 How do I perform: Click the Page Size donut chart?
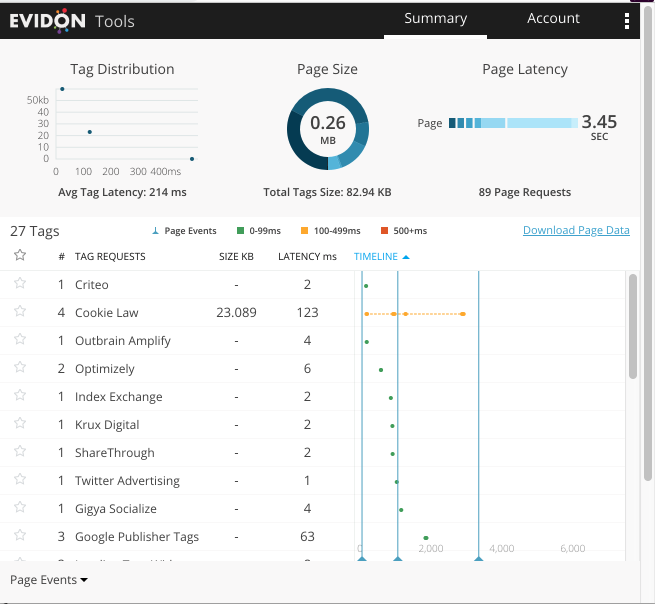[x=327, y=130]
